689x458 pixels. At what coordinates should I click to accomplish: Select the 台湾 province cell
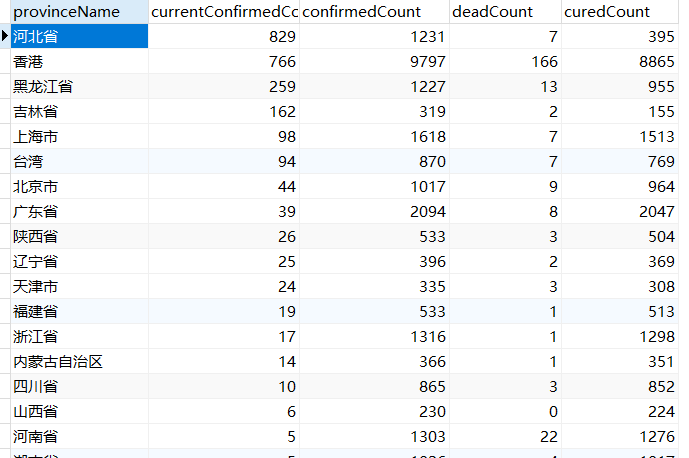[x=80, y=161]
